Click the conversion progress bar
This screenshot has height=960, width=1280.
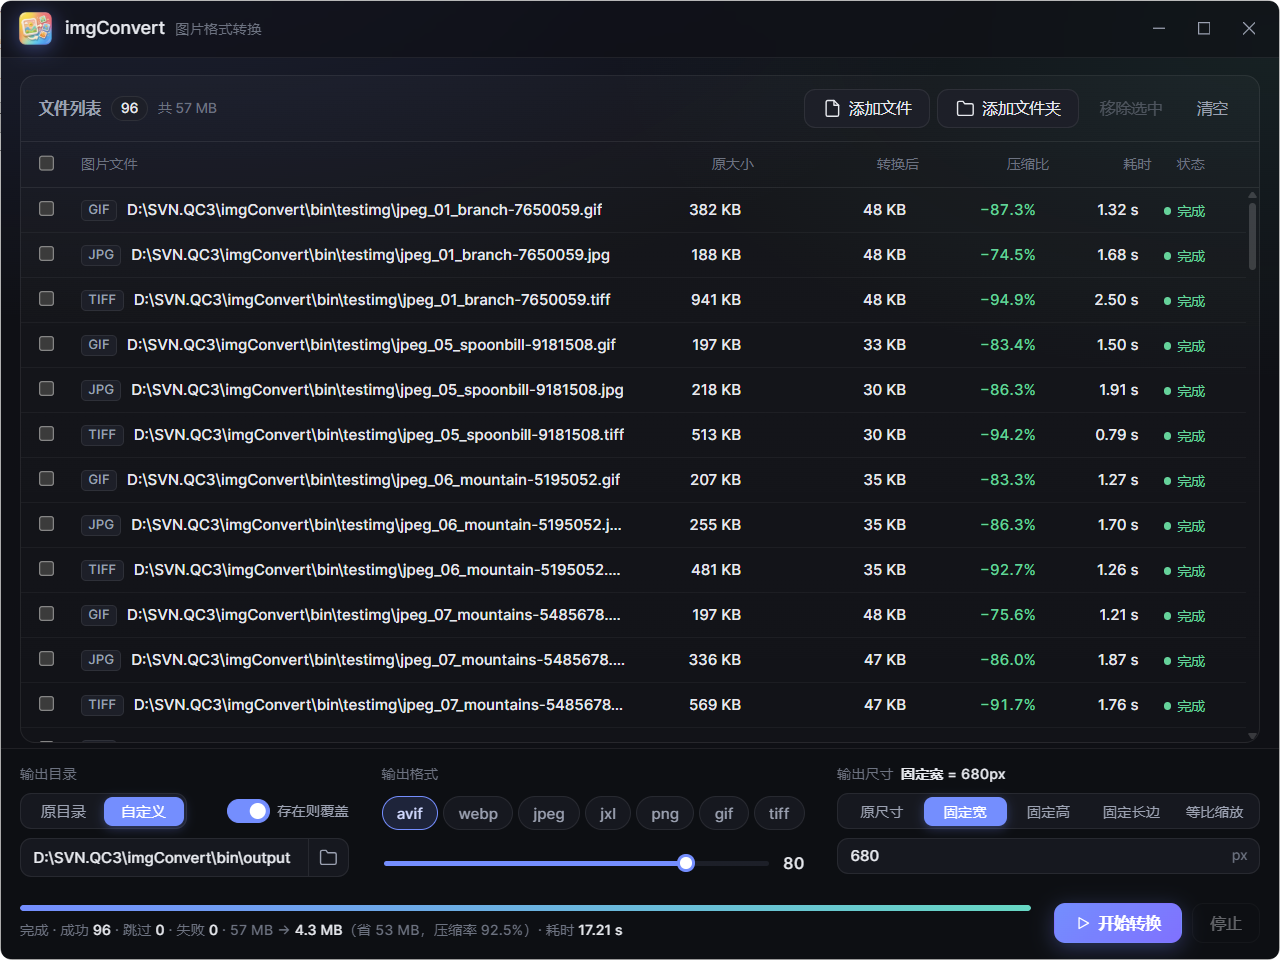pyautogui.click(x=525, y=908)
